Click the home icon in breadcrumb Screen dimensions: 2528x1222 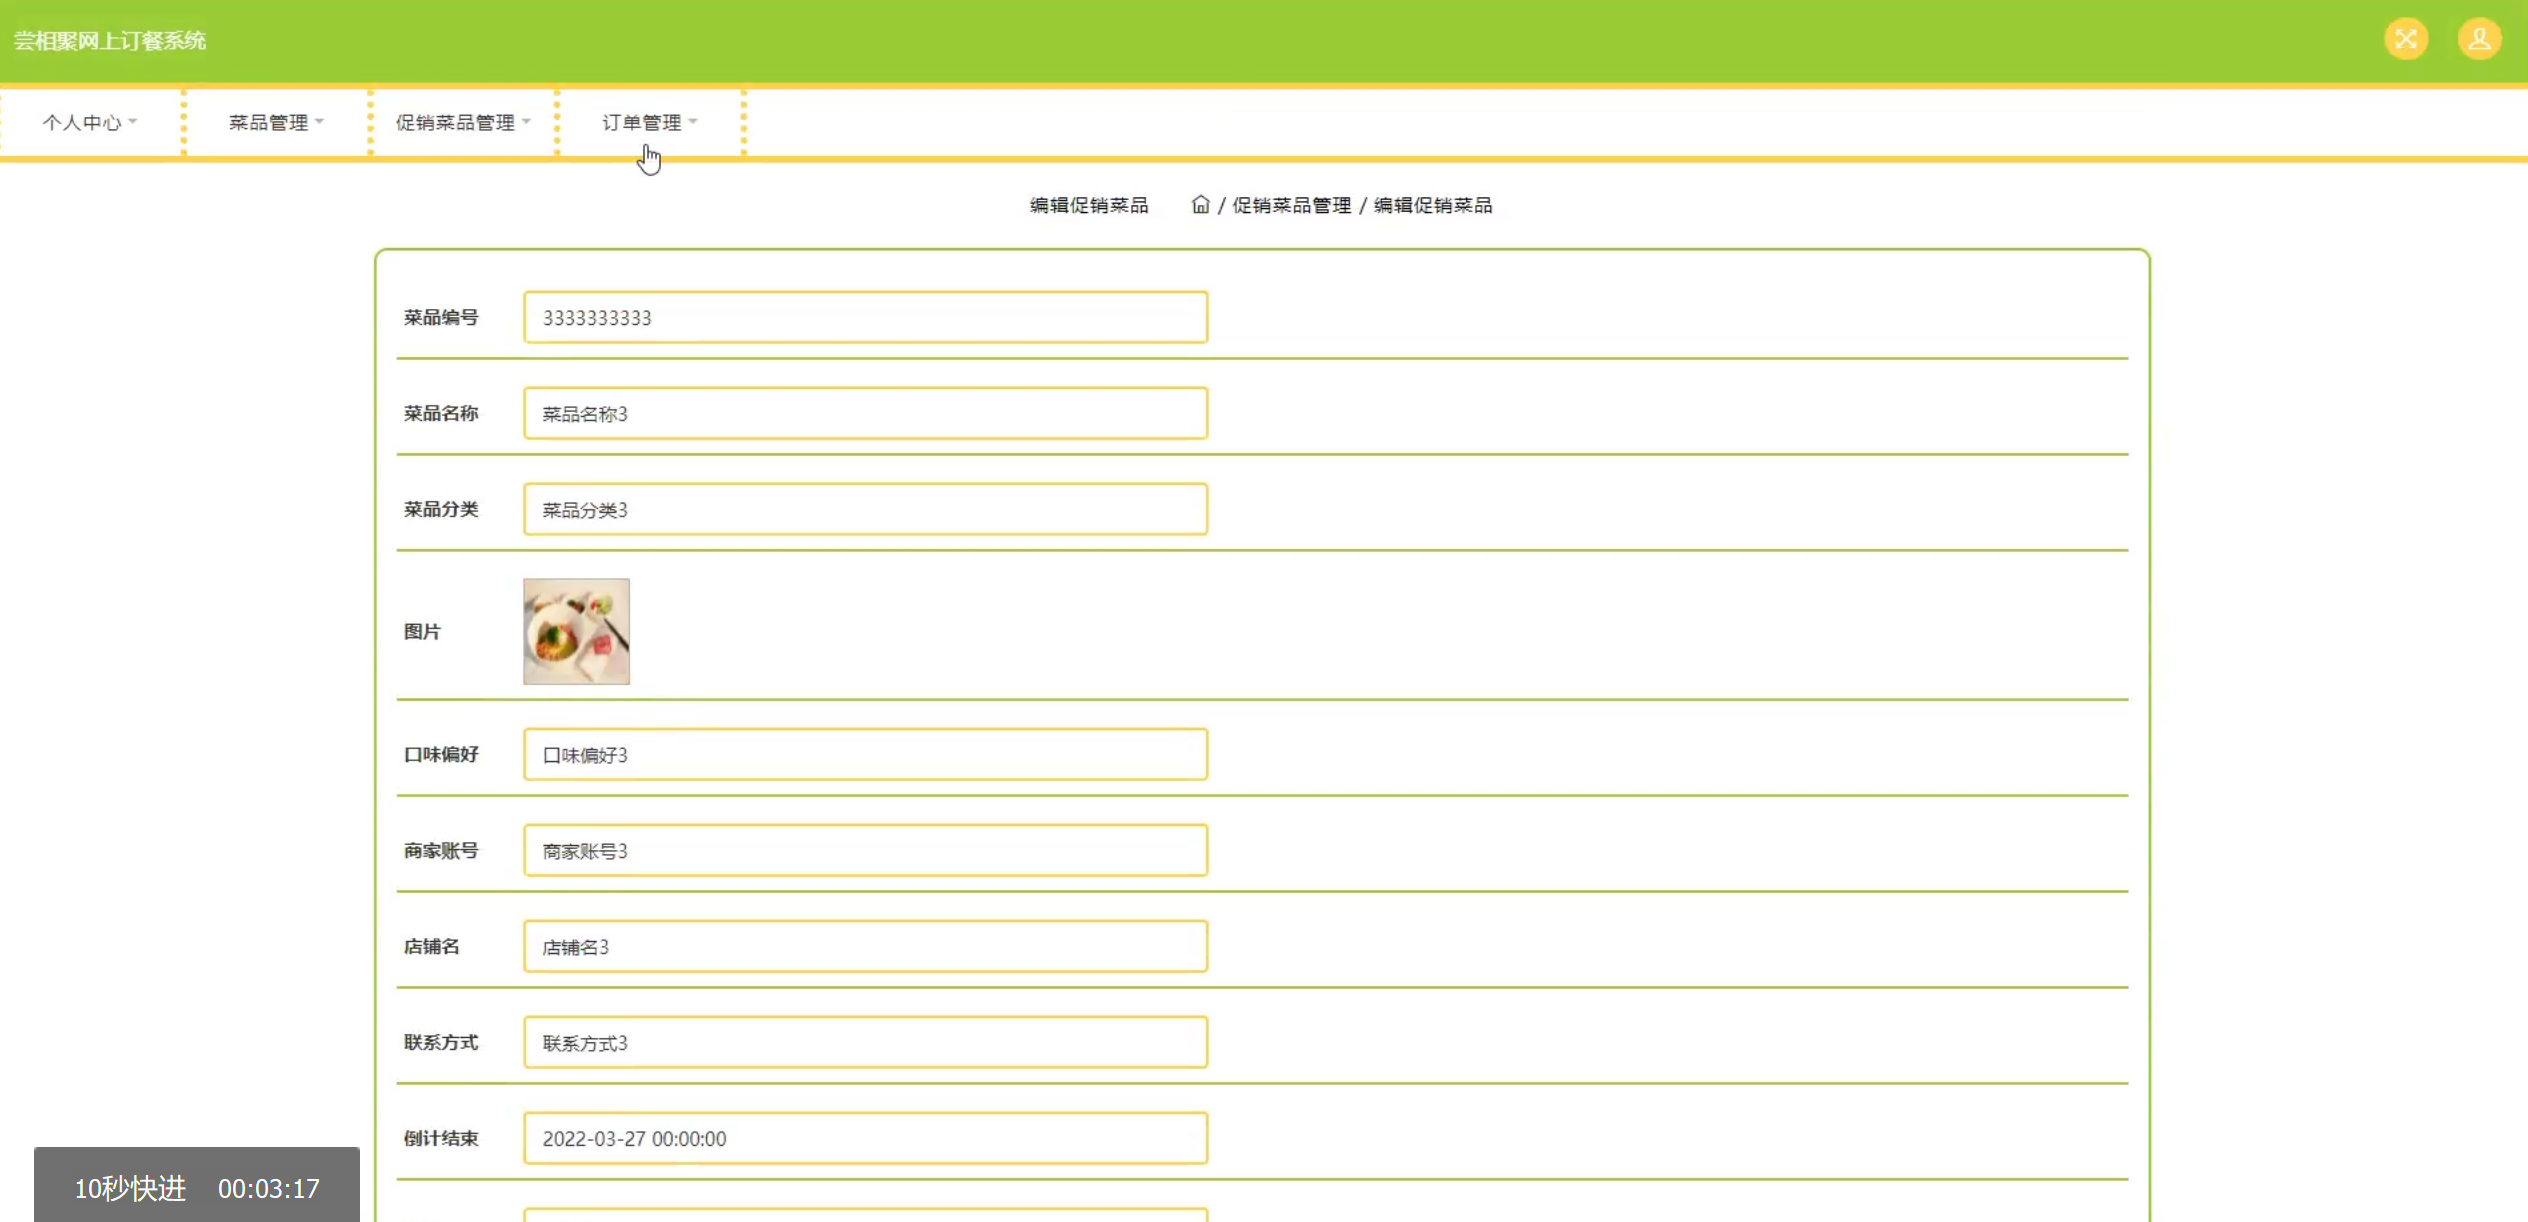click(1200, 205)
